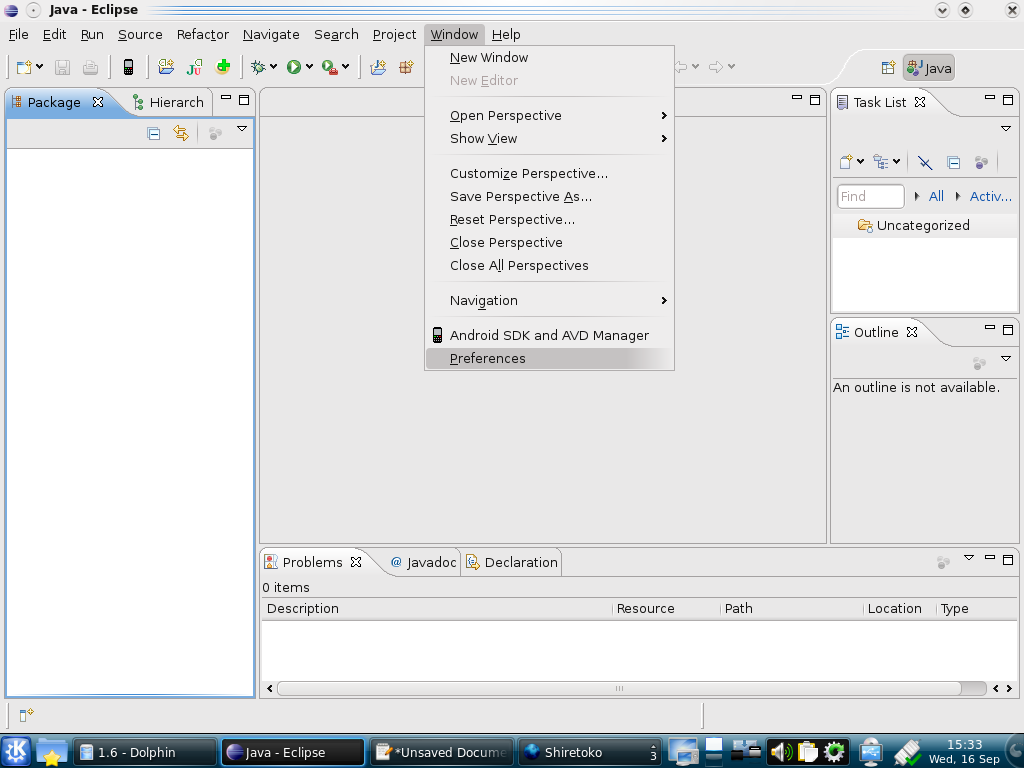Collapse All in Task List toolbar
Viewport: 1024px width, 768px height.
[953, 162]
